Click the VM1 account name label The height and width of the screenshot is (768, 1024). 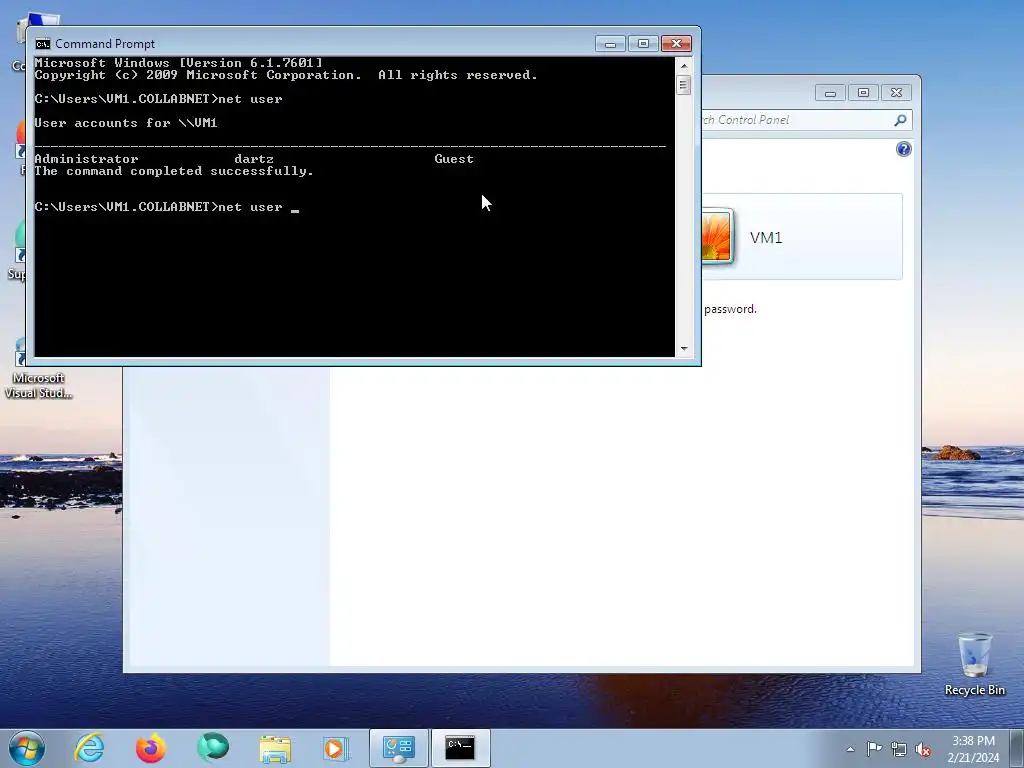click(x=766, y=238)
